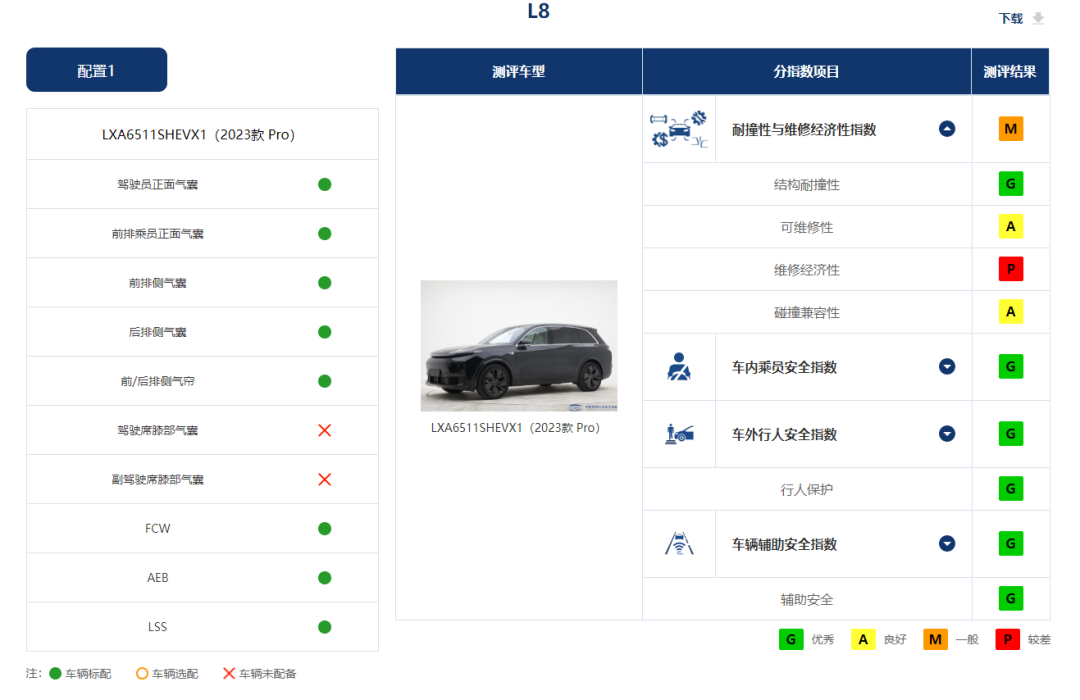Click the M rating for 耐撞性与维修经济性指数
Viewport: 1080px width, 700px height.
[1010, 129]
